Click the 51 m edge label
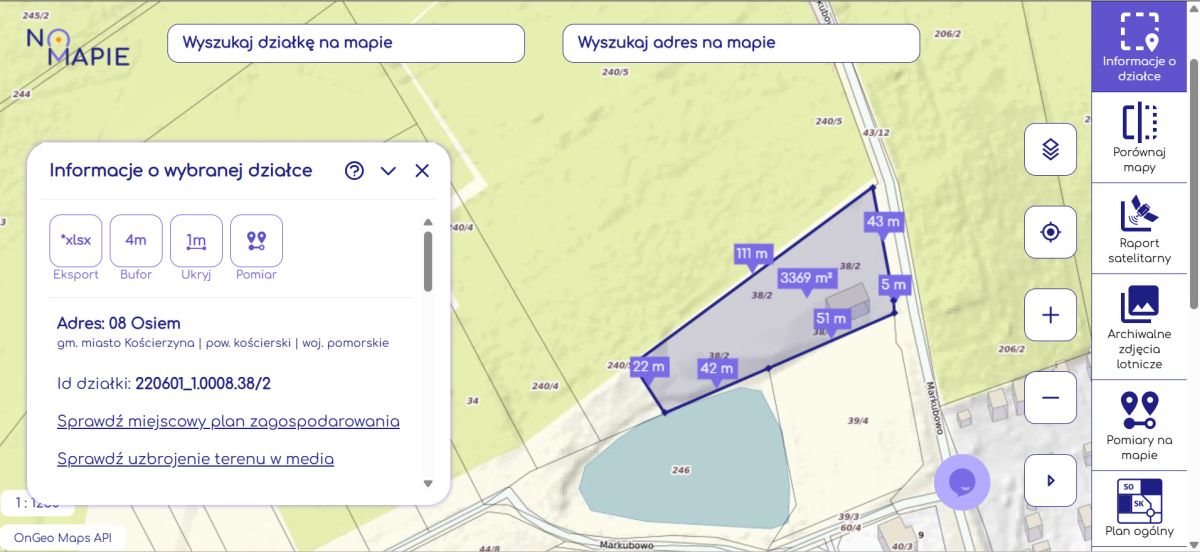Viewport: 1200px width, 552px height. point(832,319)
